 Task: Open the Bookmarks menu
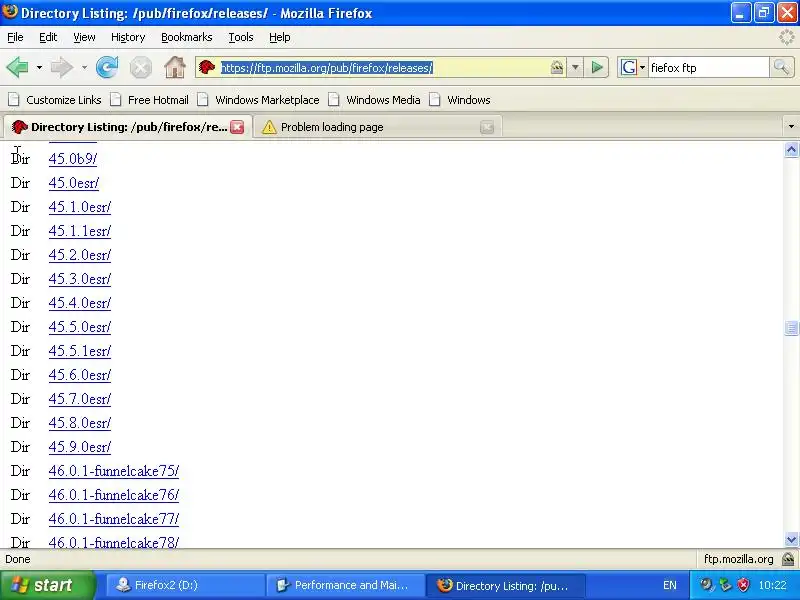(x=187, y=37)
